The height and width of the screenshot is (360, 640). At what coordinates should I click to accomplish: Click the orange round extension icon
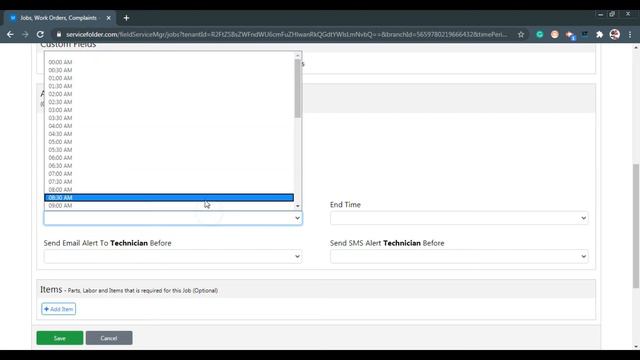tap(554, 35)
